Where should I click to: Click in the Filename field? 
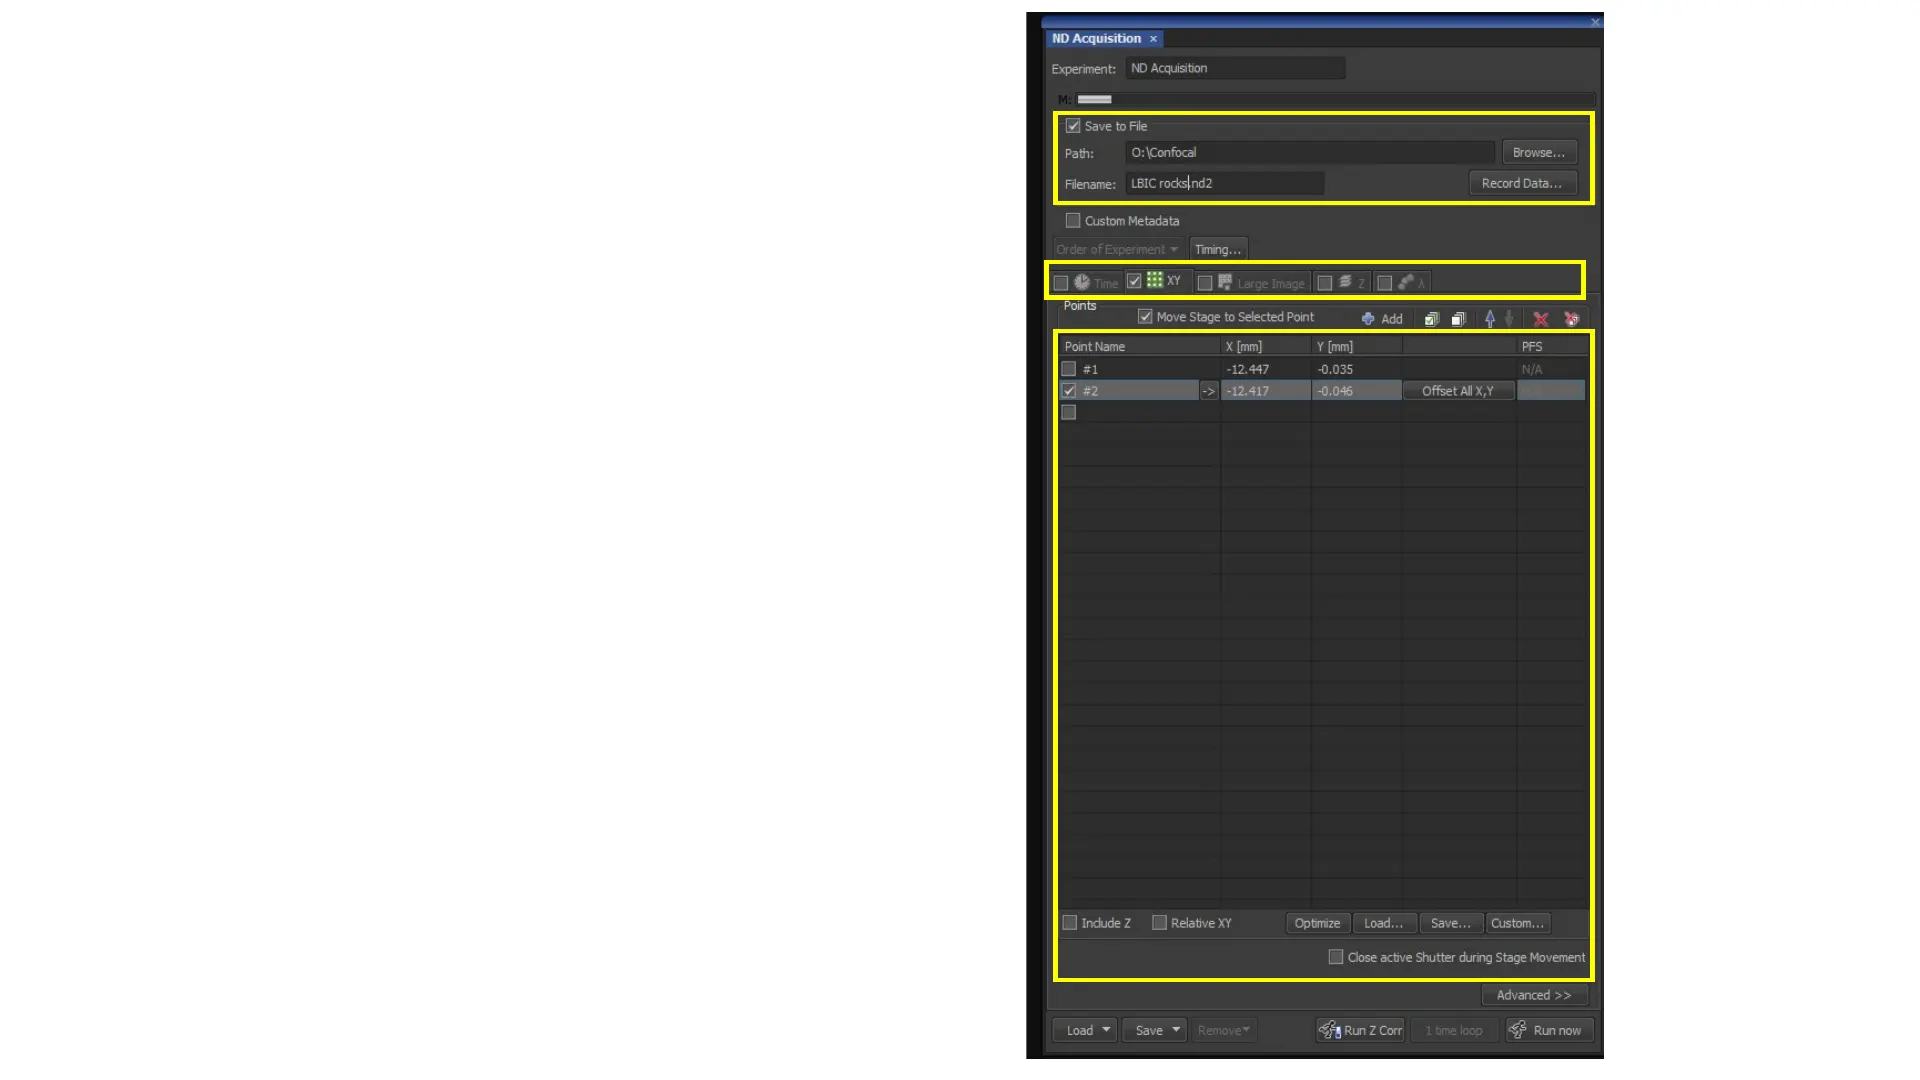(1225, 184)
